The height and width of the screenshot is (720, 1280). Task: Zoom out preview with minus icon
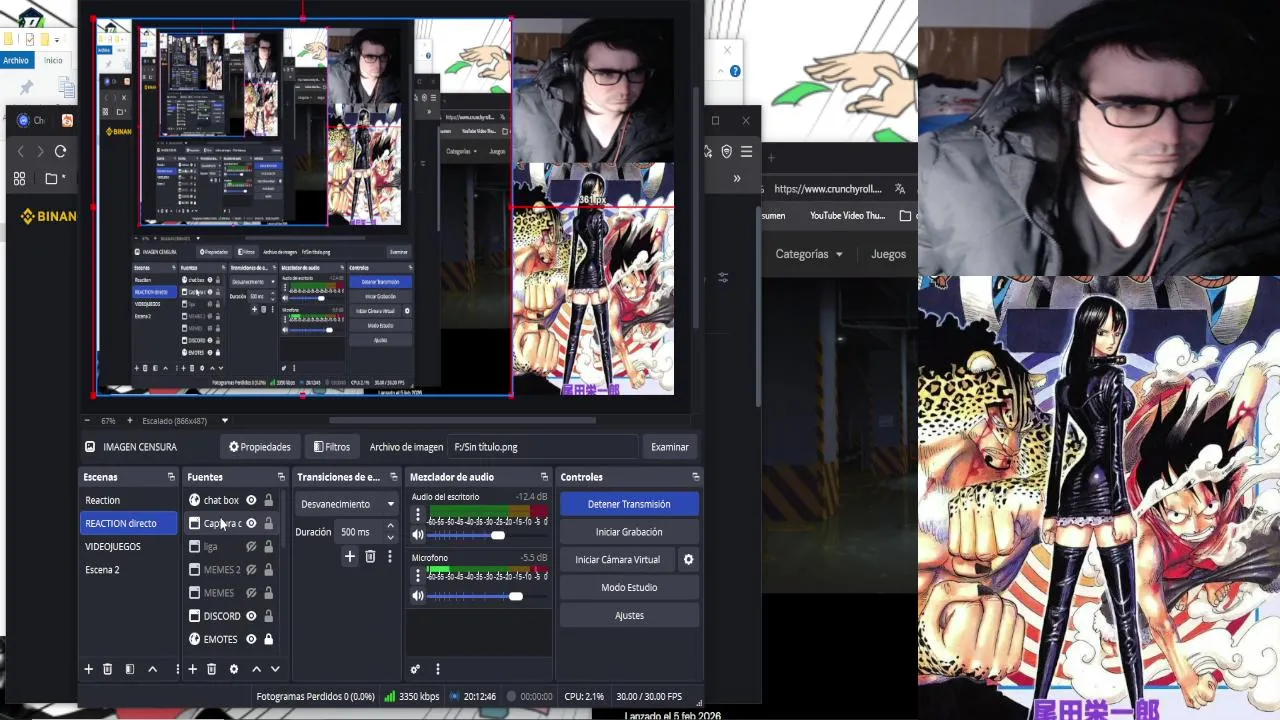click(87, 421)
